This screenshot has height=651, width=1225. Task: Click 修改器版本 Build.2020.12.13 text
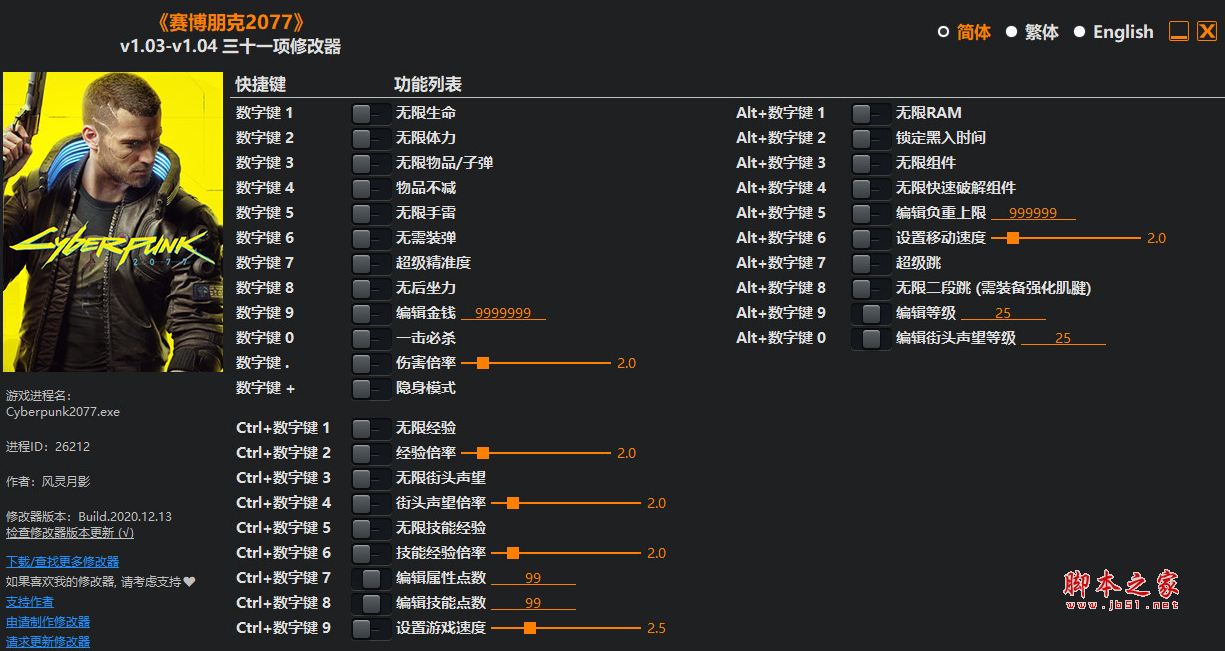[x=89, y=517]
